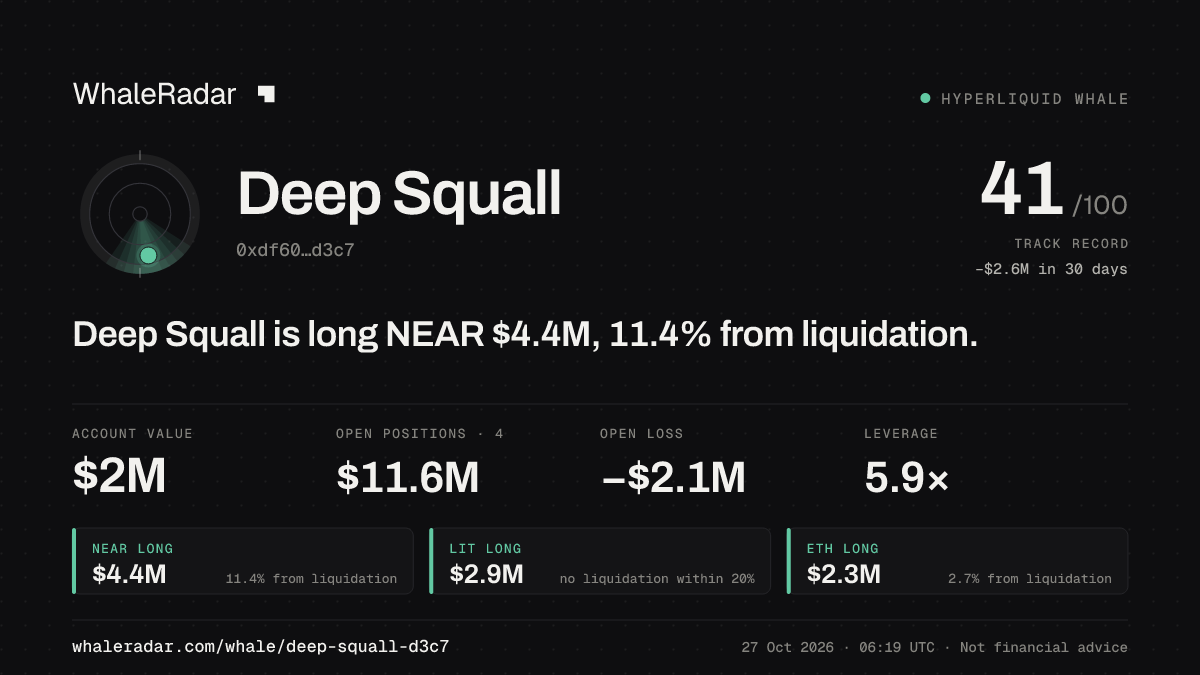Click the $4.4M NEAR position amount

pos(129,574)
